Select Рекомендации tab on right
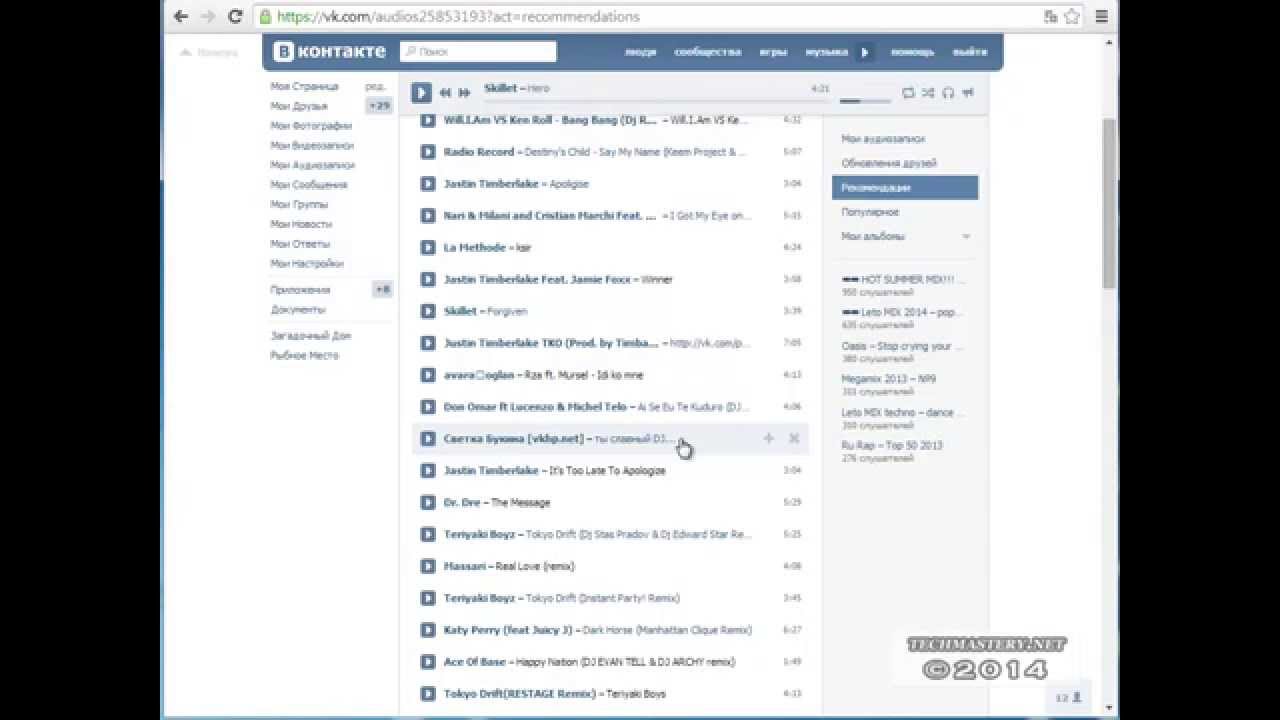 [905, 187]
